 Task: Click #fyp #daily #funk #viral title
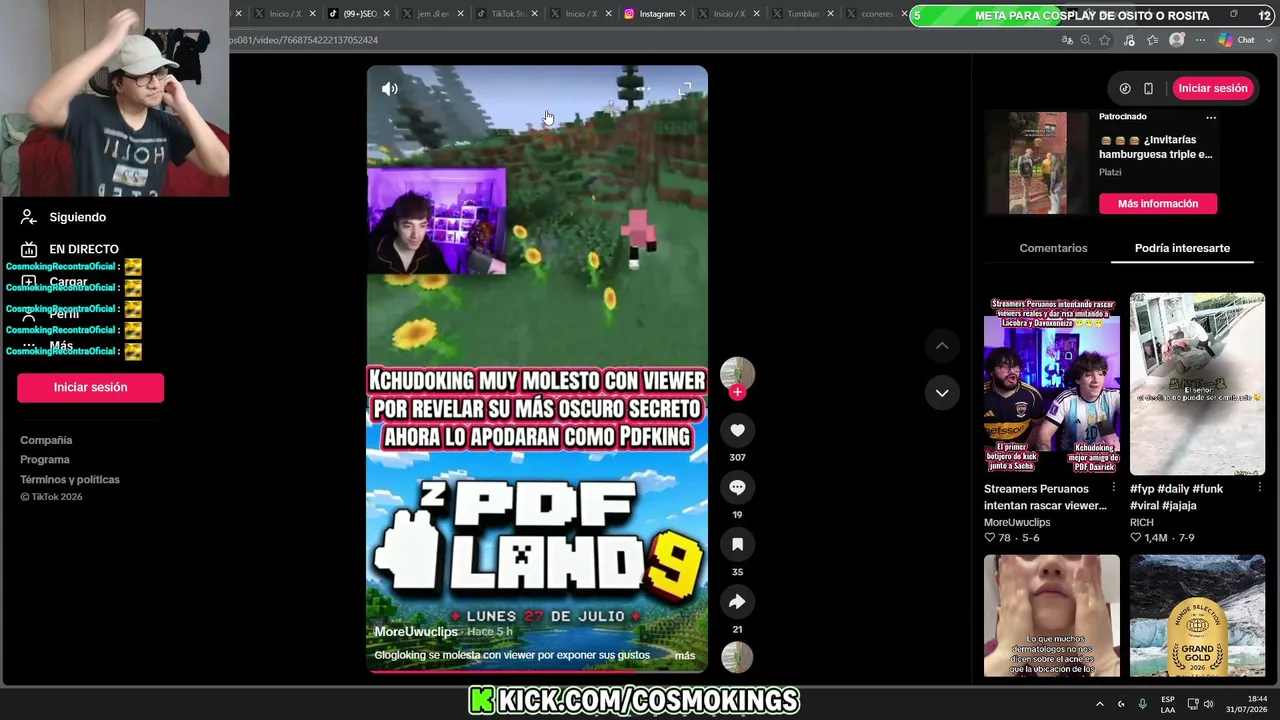click(1177, 497)
